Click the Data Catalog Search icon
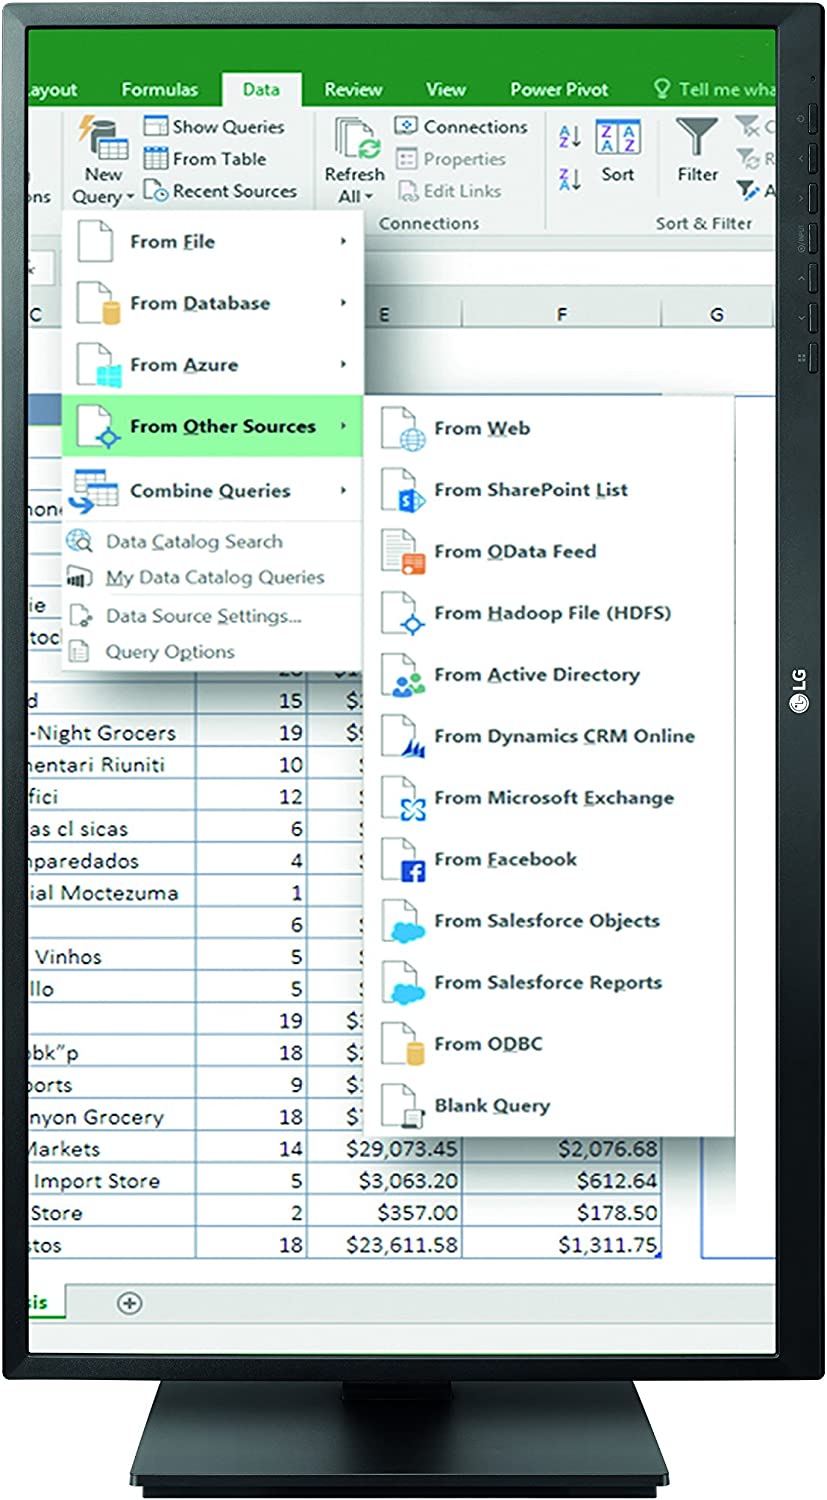 pos(79,542)
